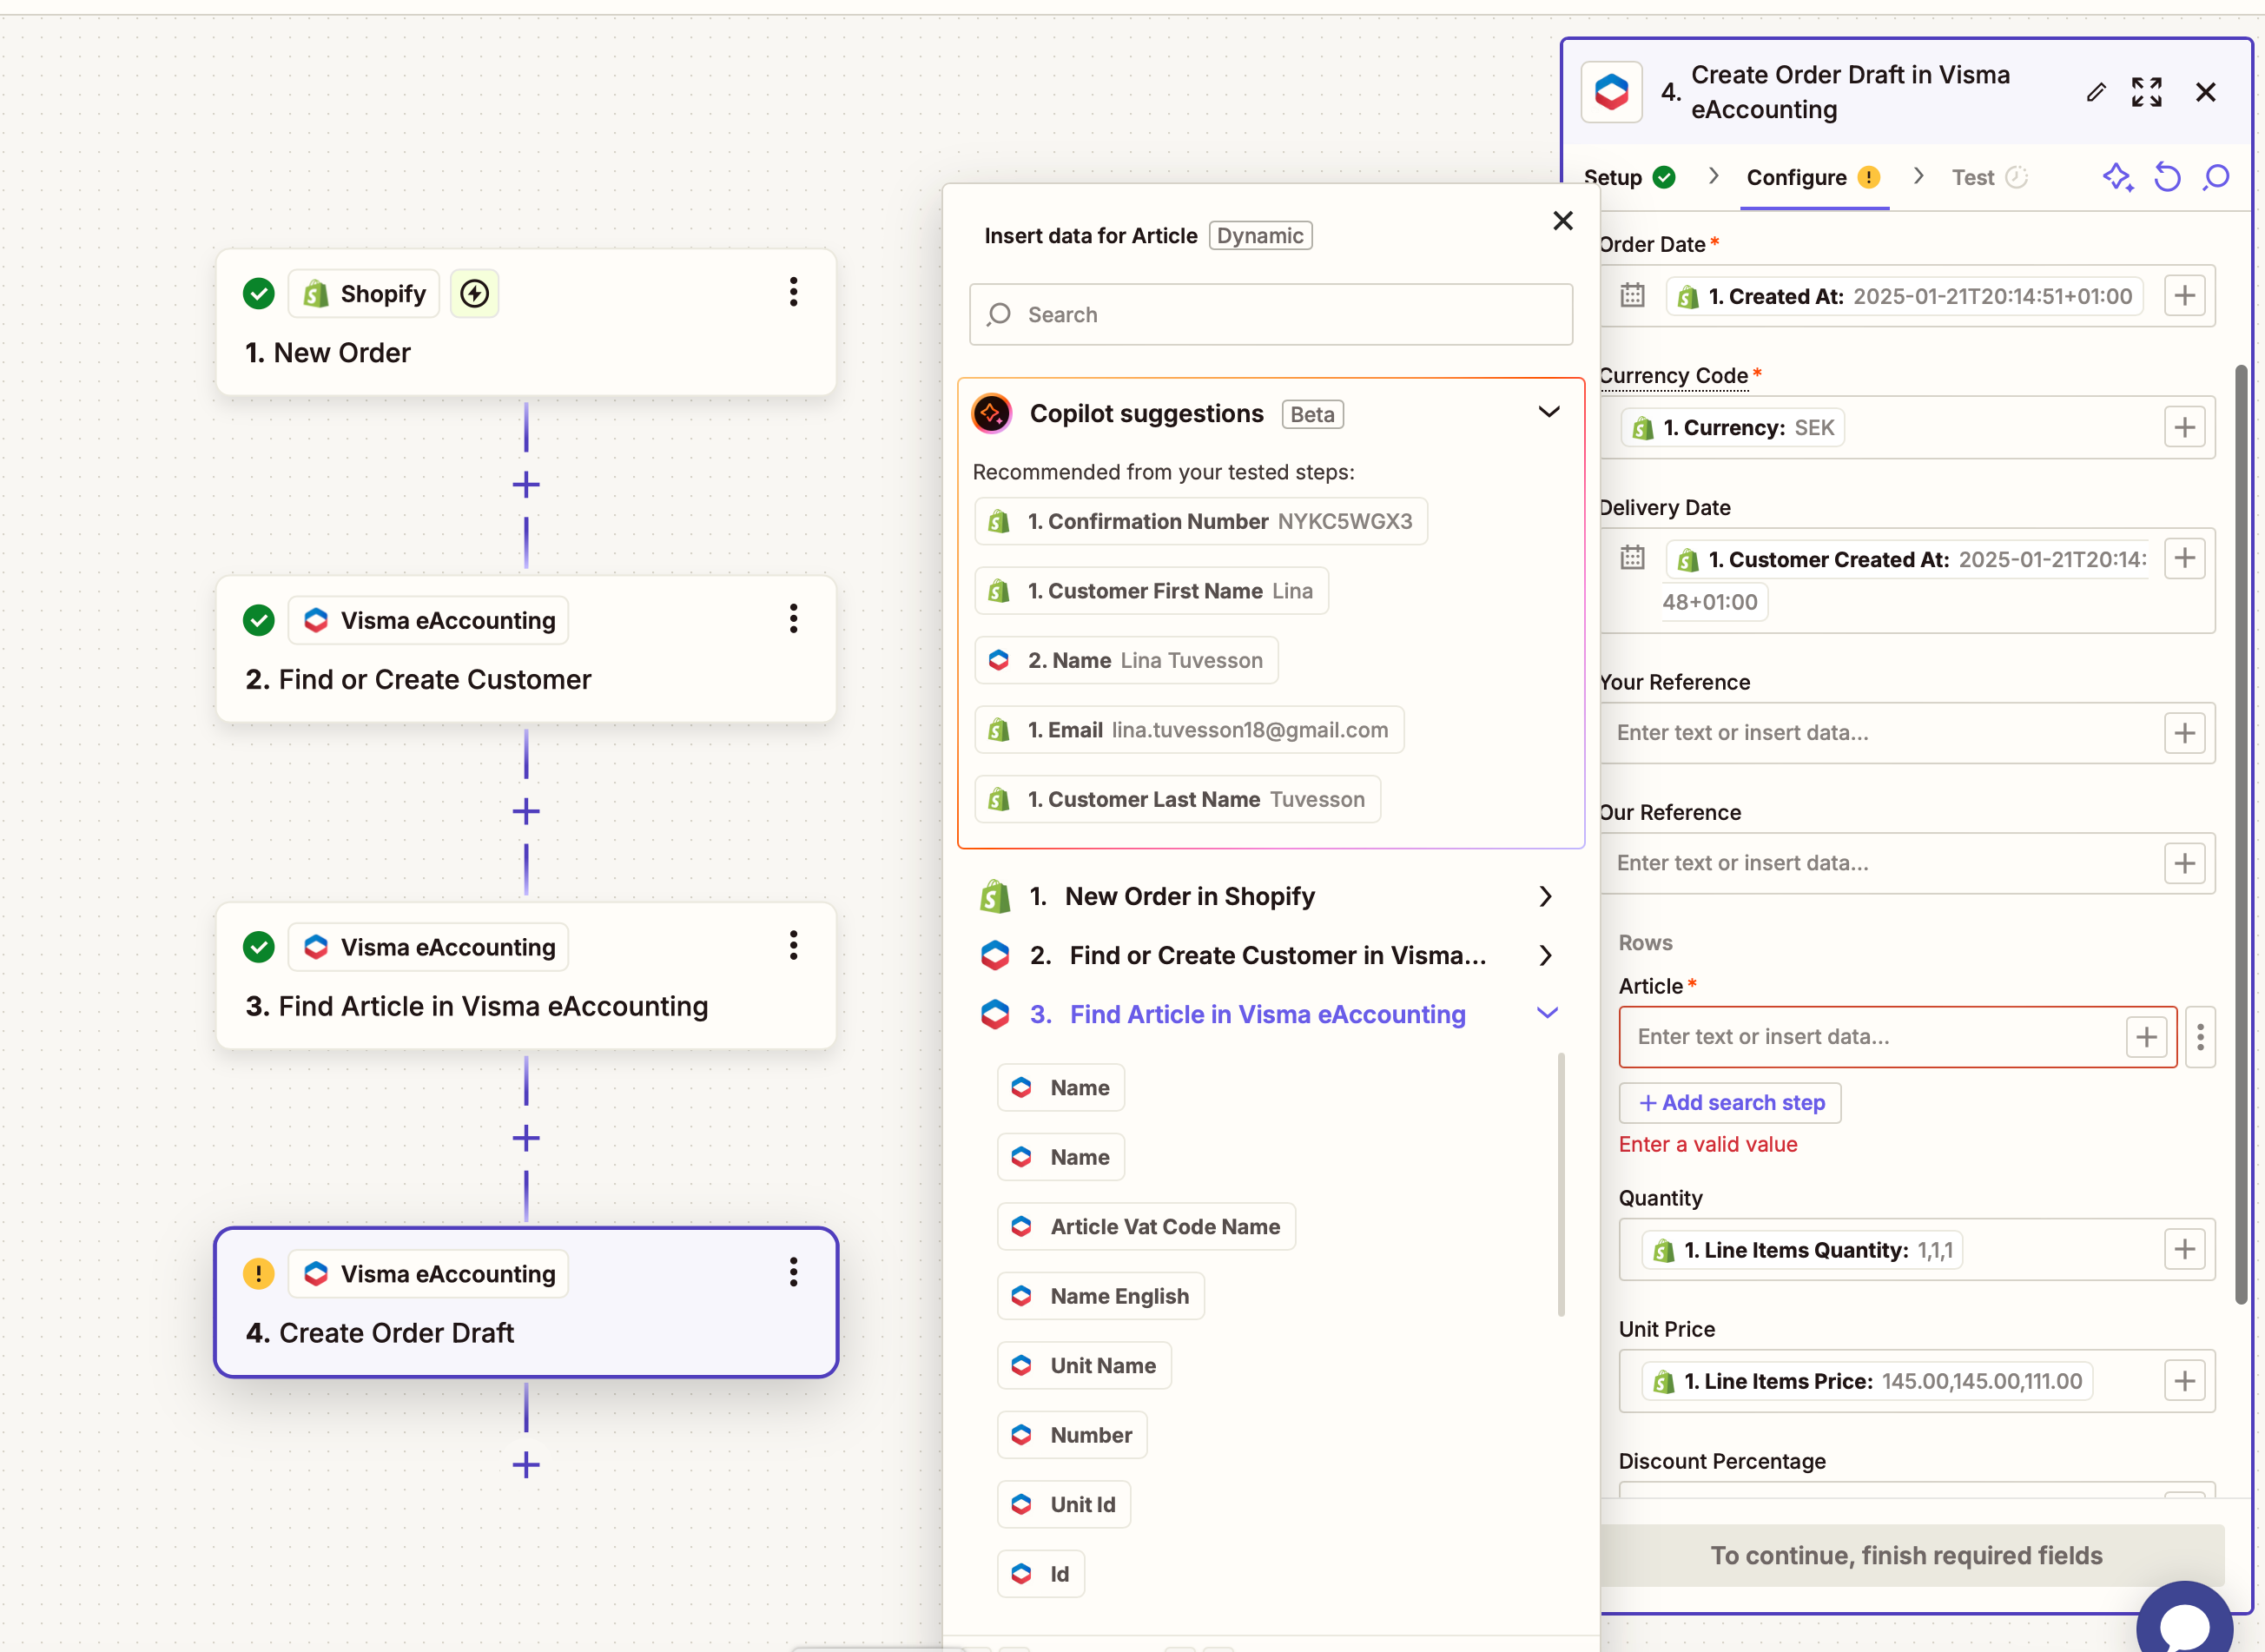Collapse the Copilot suggestions section
Image resolution: width=2265 pixels, height=1652 pixels.
tap(1548, 412)
